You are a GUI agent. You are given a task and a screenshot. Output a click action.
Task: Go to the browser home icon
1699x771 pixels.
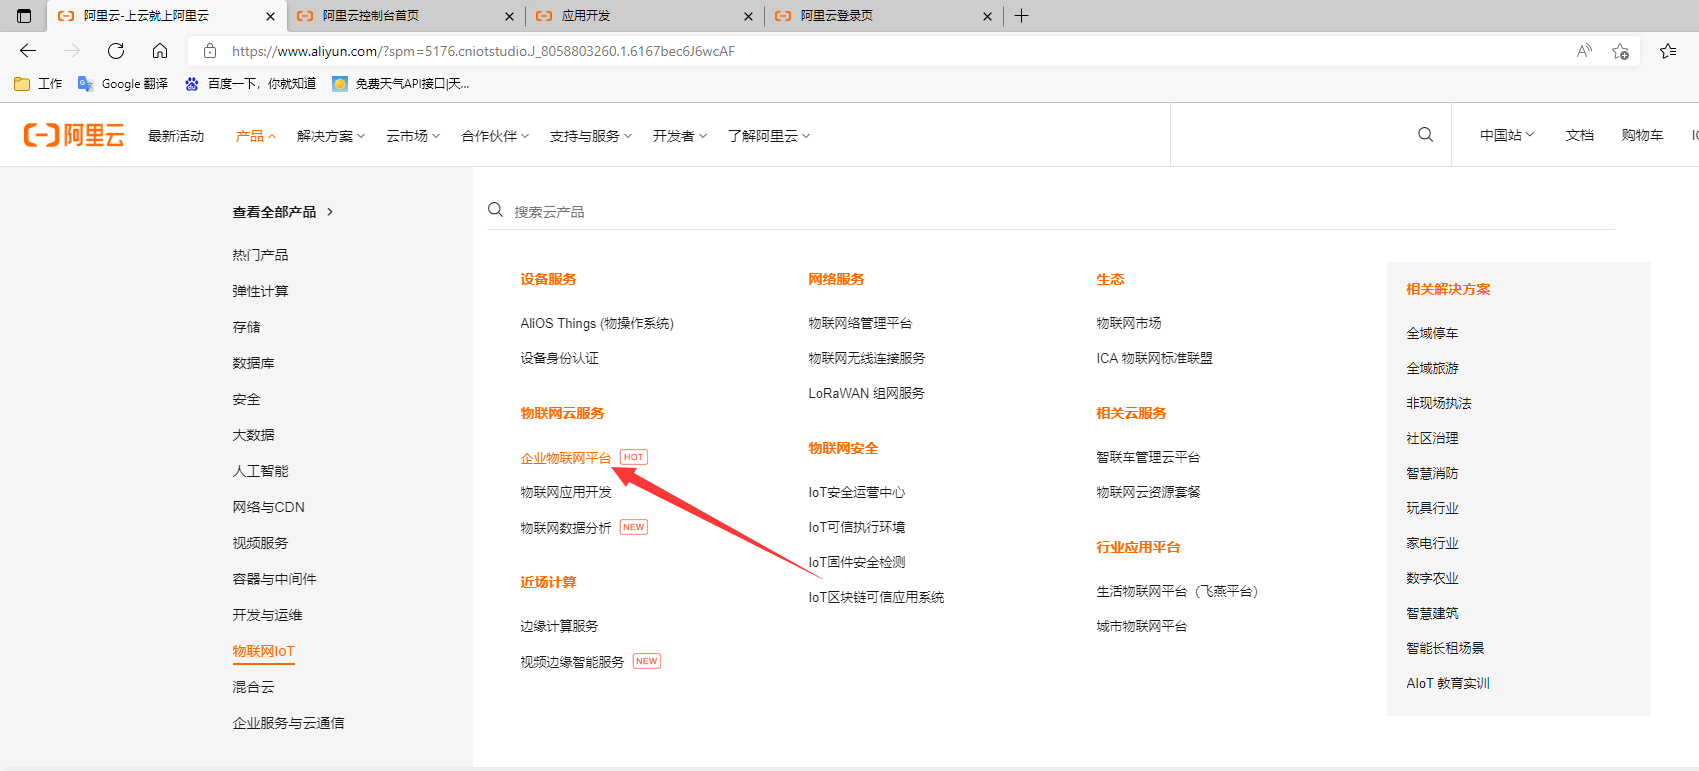tap(160, 51)
